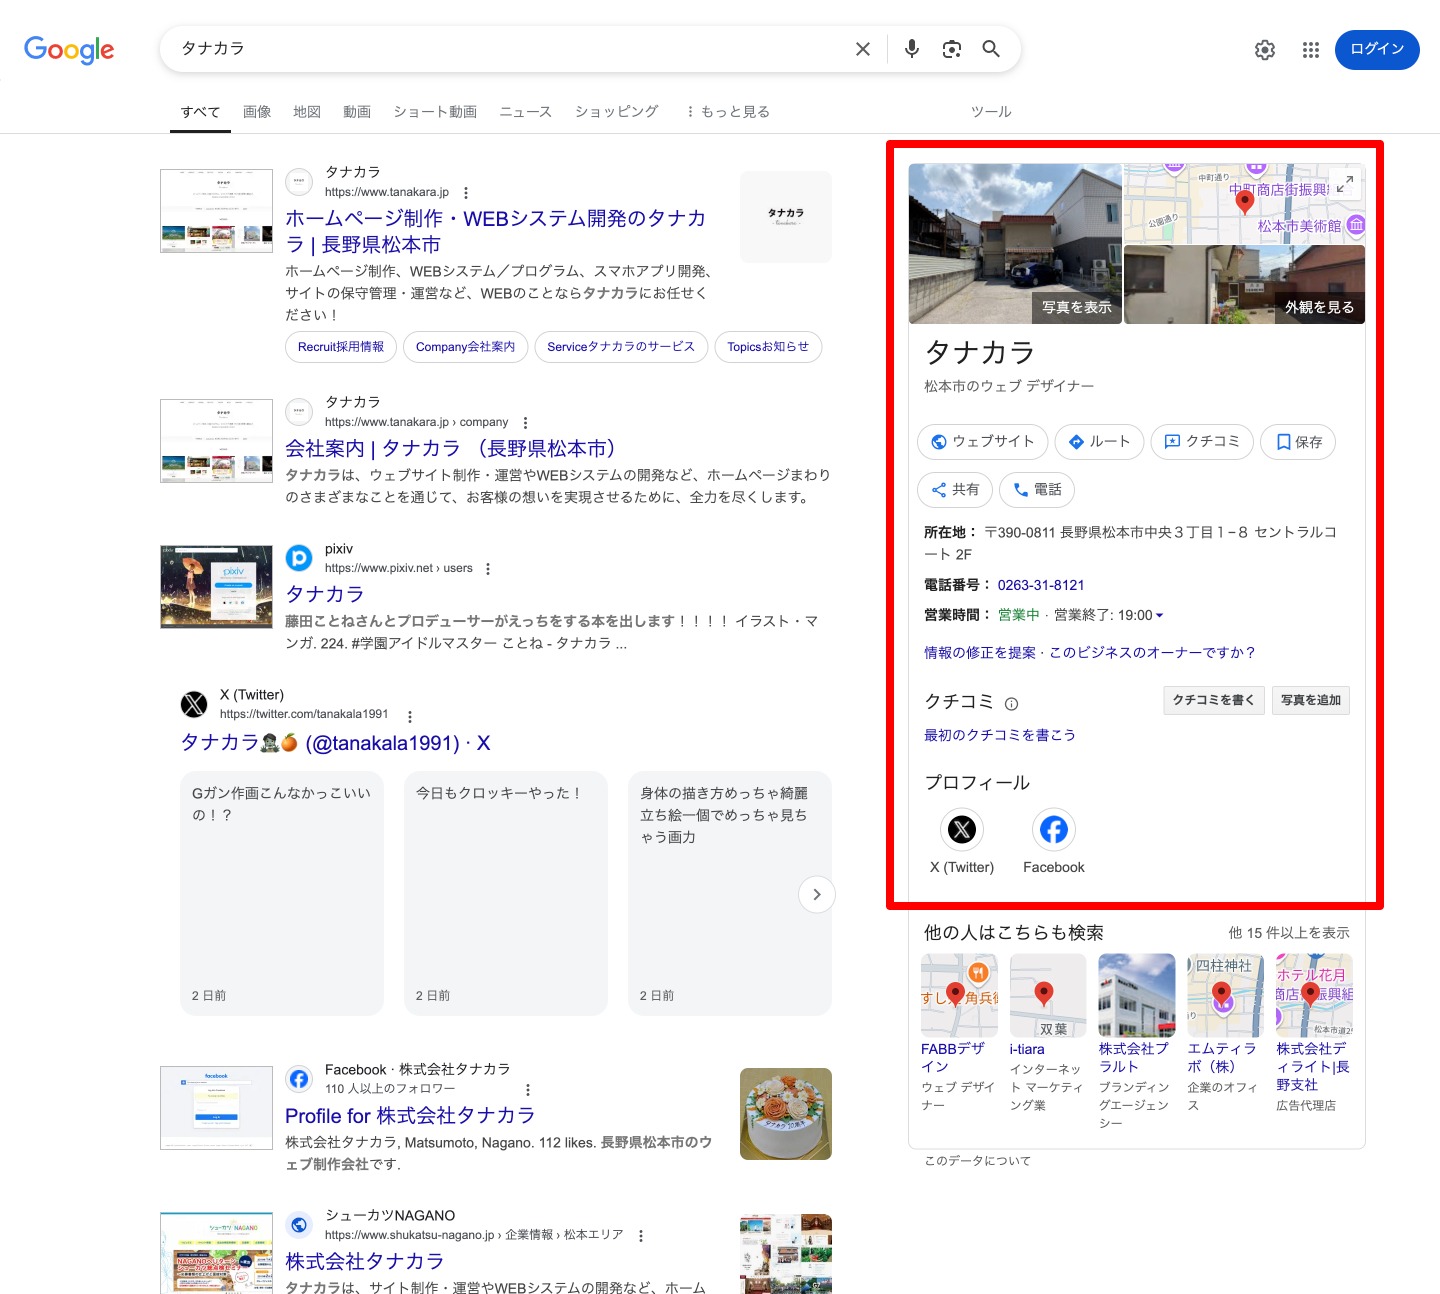Open options menu for シューカツNAGANO result

(641, 1235)
